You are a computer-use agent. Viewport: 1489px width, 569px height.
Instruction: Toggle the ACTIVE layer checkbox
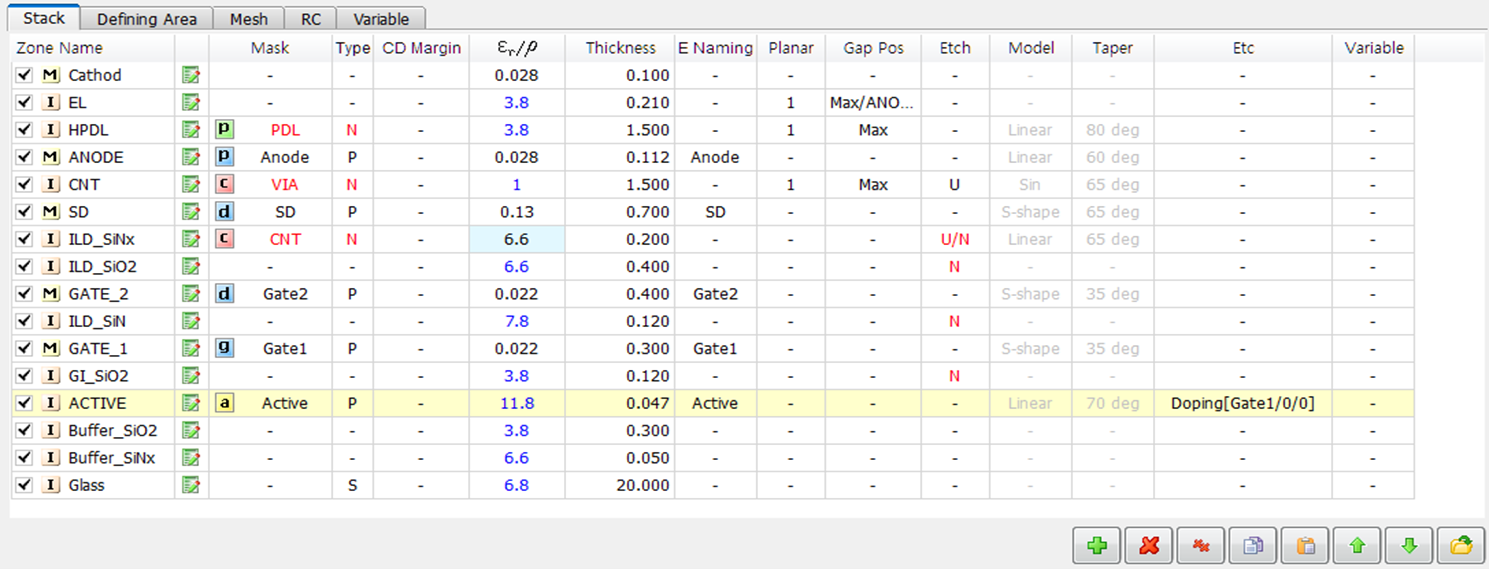[25, 403]
